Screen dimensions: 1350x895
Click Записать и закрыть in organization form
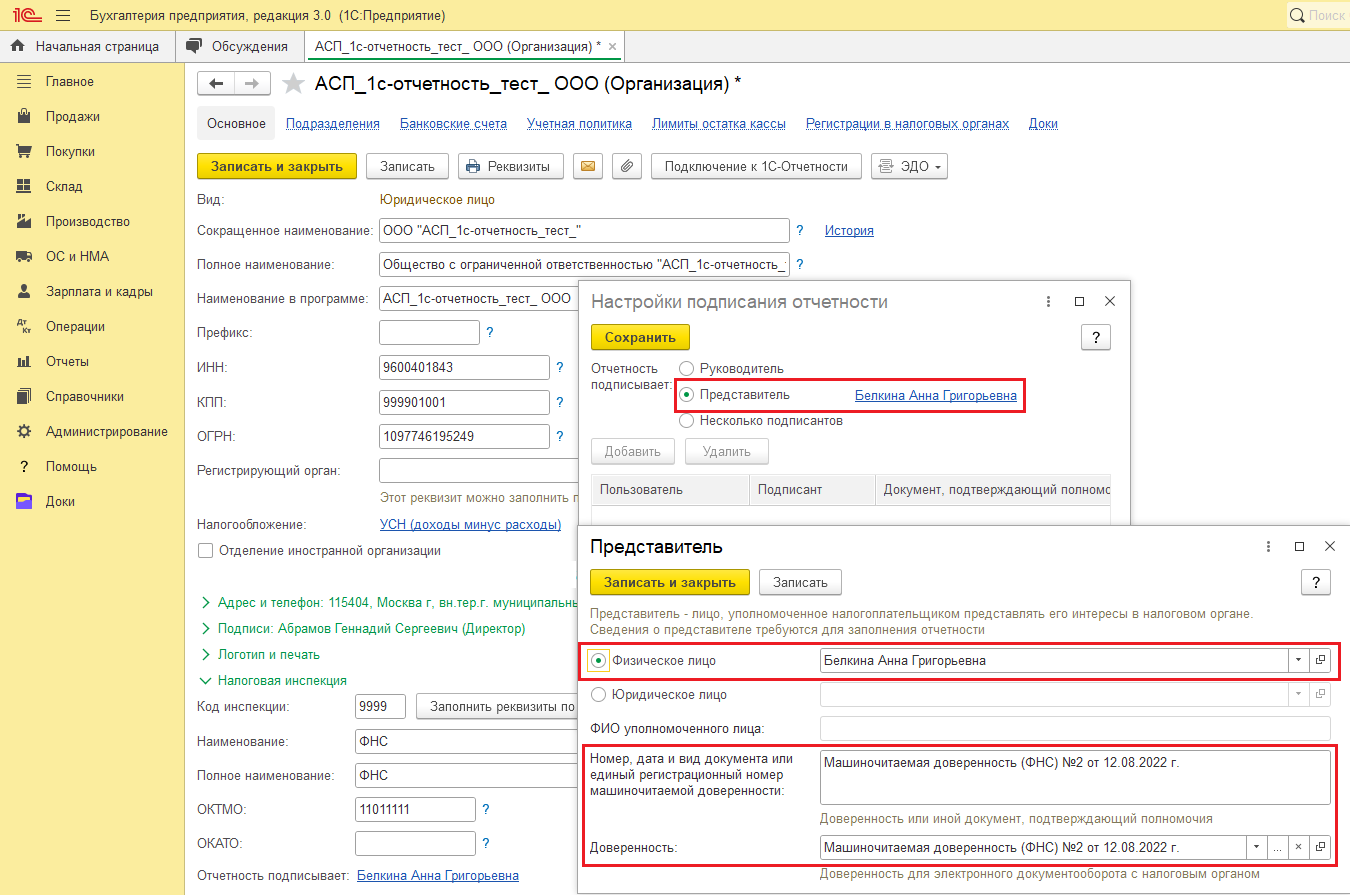[277, 167]
